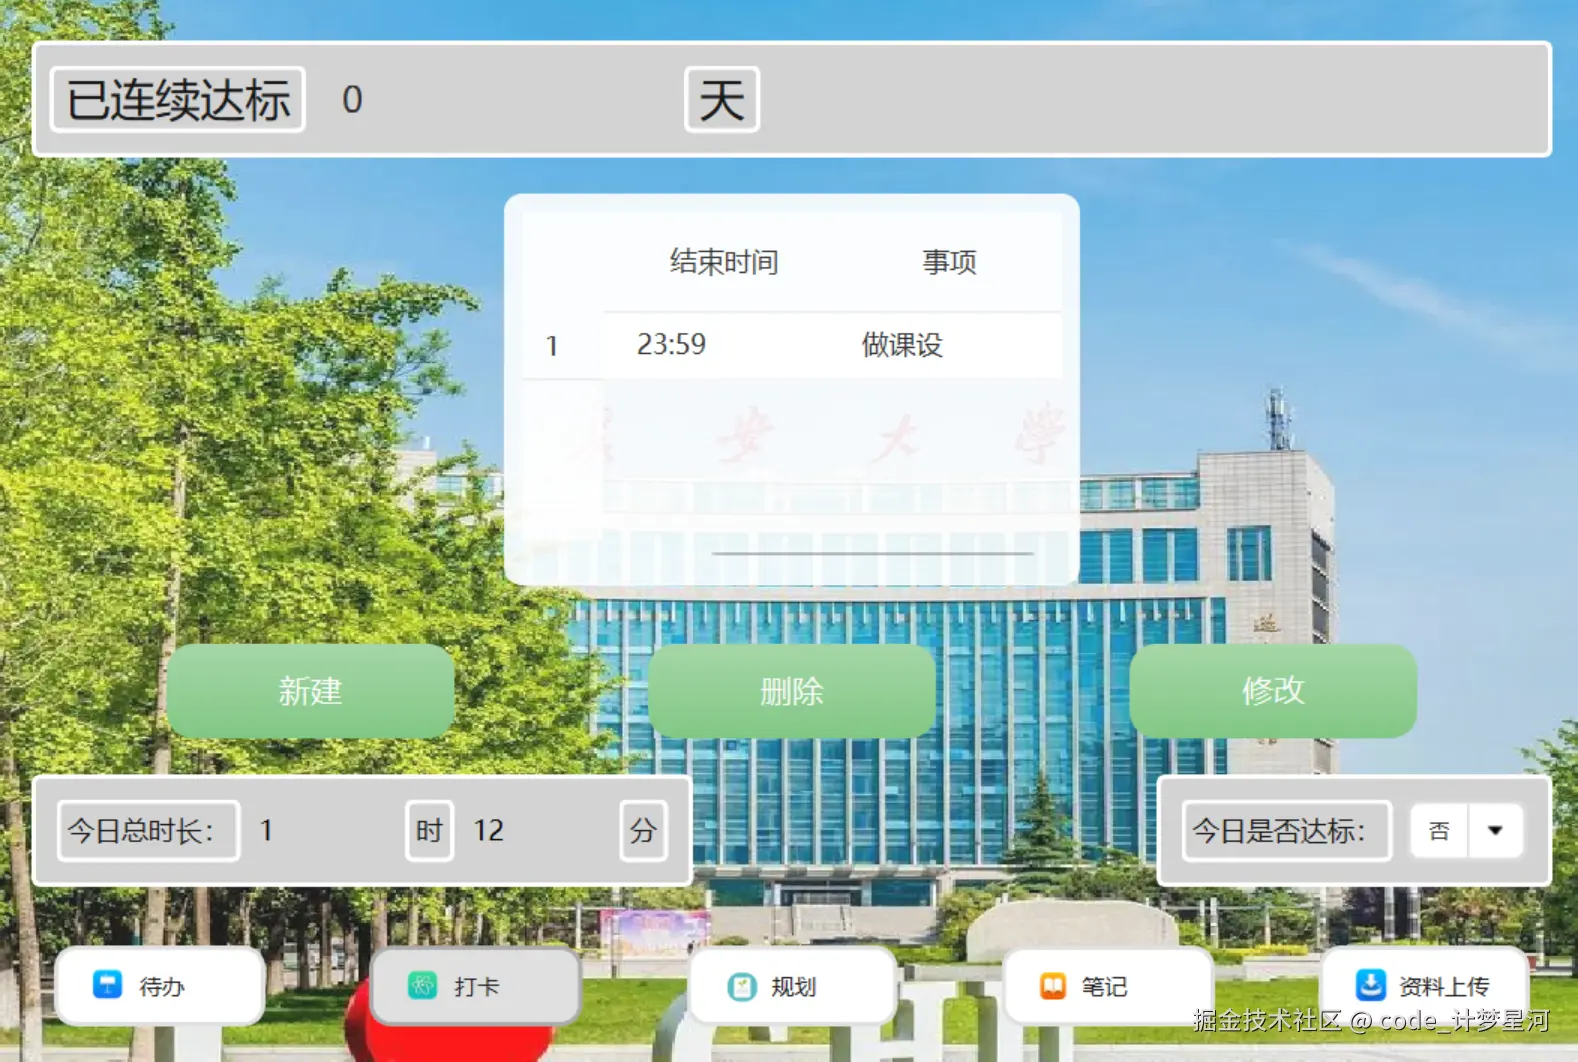1578x1062 pixels.
Task: Switch to the 笔记 tab
Action: tap(1108, 986)
